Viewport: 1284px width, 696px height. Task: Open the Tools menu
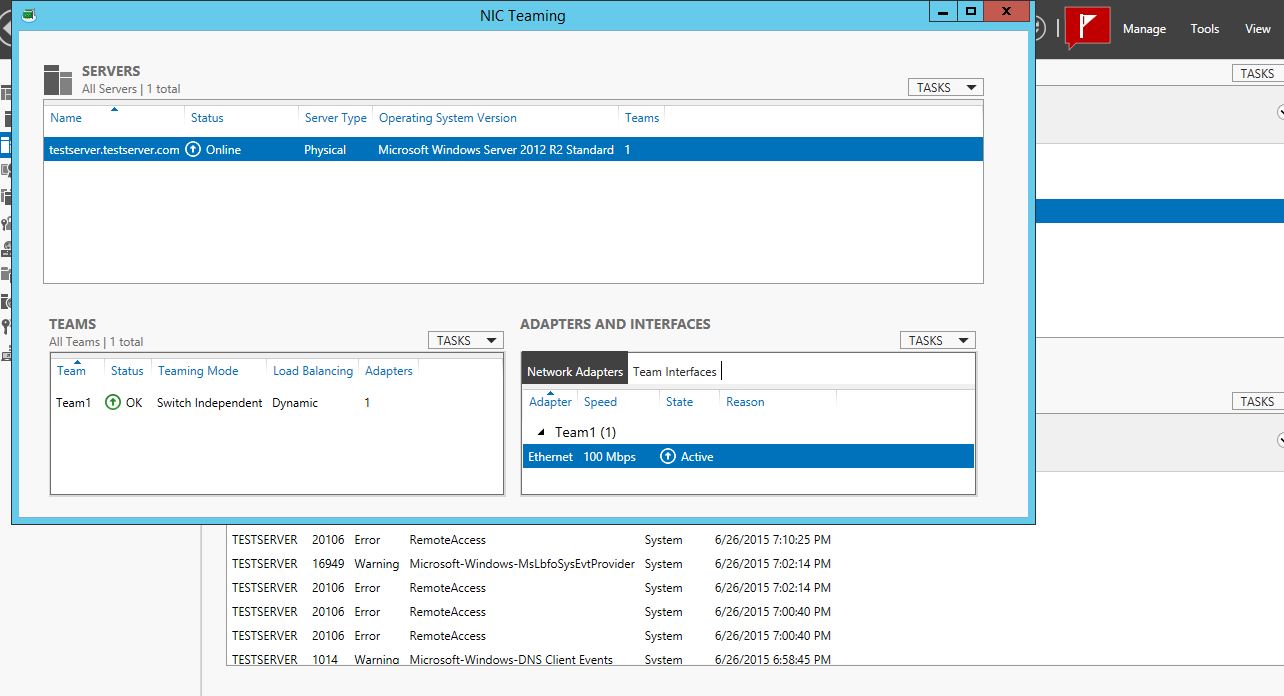tap(1204, 29)
